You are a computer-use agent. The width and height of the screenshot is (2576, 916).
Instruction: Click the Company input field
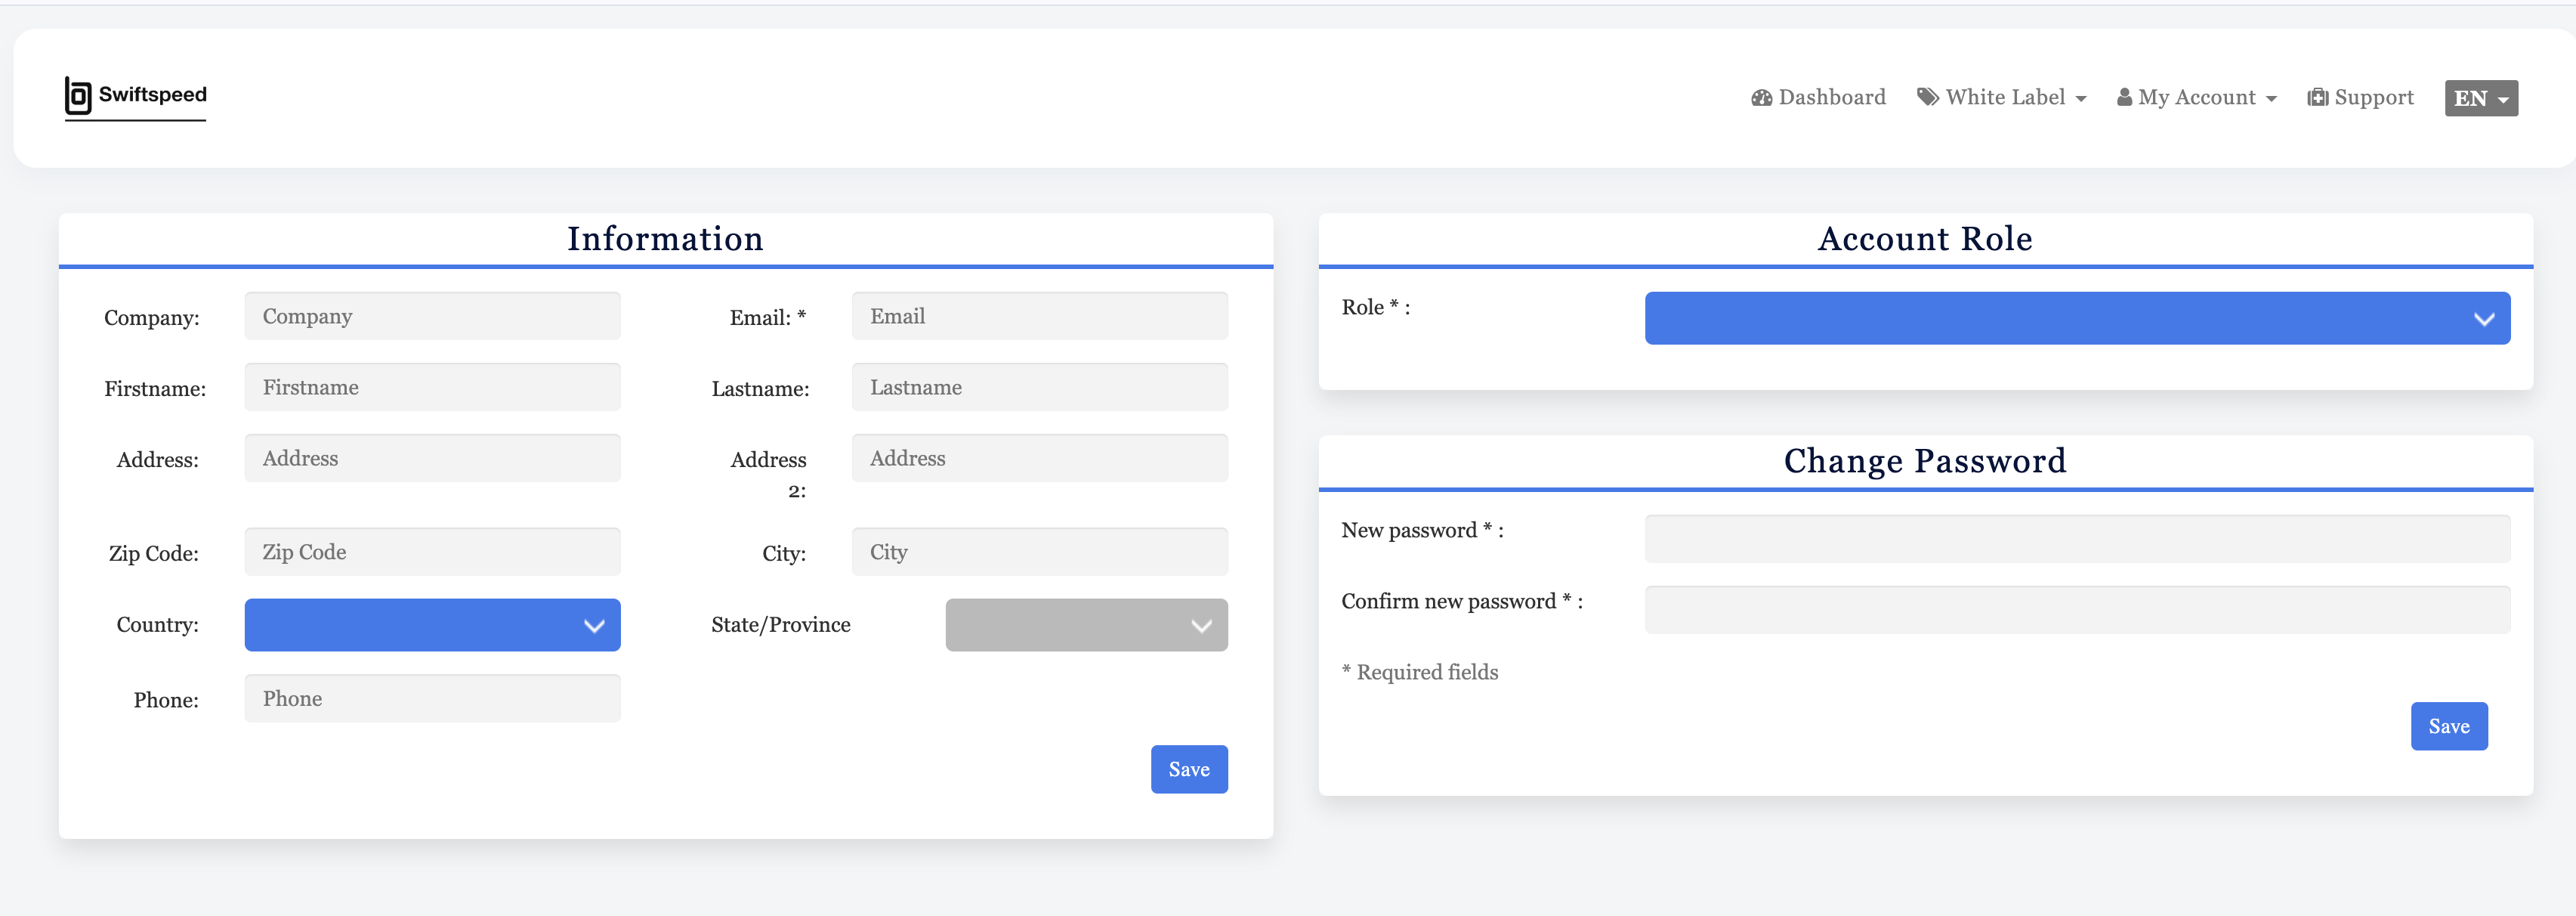click(x=432, y=315)
